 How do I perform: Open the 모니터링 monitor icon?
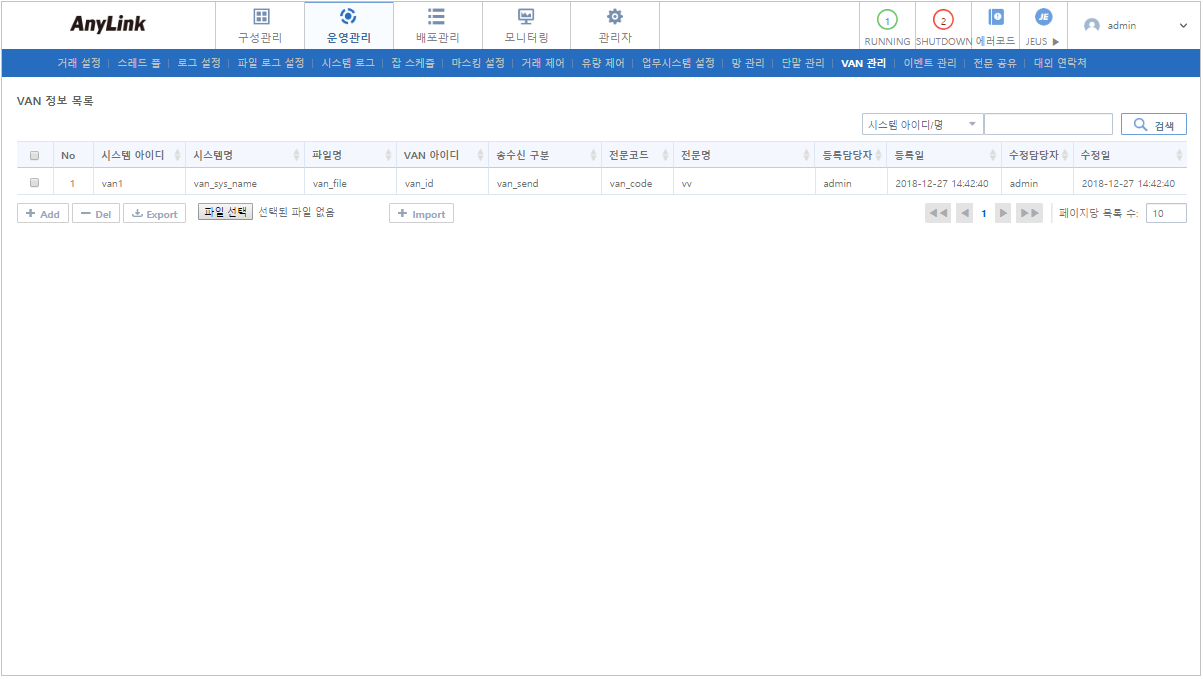[526, 17]
